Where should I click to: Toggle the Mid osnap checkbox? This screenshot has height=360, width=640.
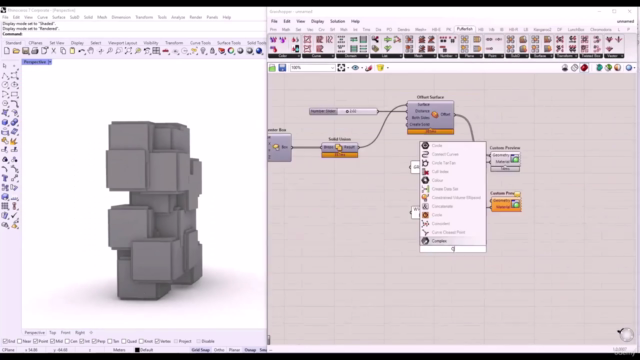coord(53,341)
